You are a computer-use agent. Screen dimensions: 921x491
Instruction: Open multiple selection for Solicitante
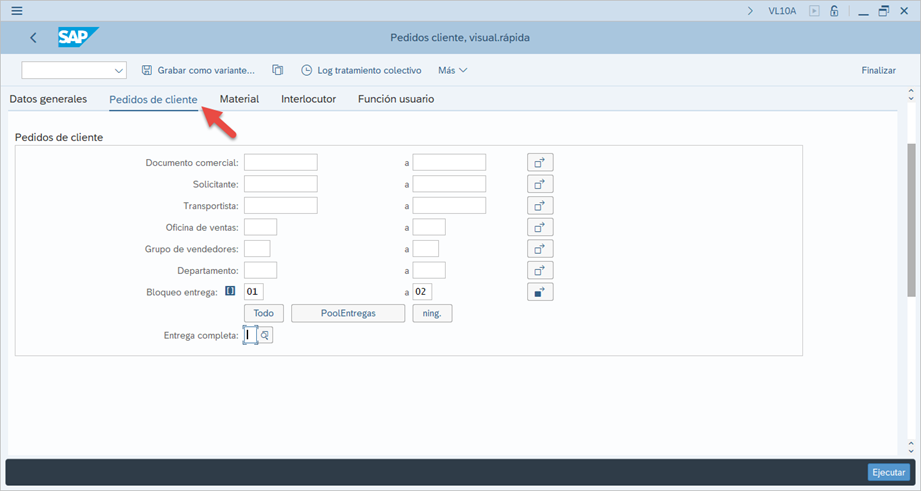(540, 184)
